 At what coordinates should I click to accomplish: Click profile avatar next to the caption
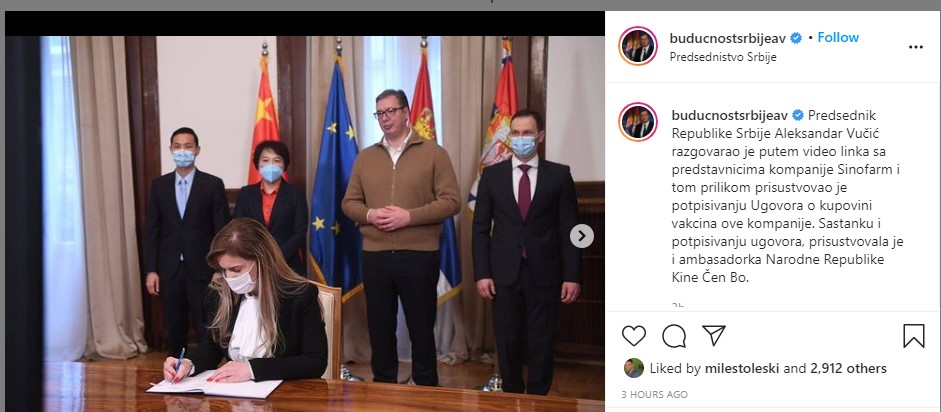click(x=638, y=122)
